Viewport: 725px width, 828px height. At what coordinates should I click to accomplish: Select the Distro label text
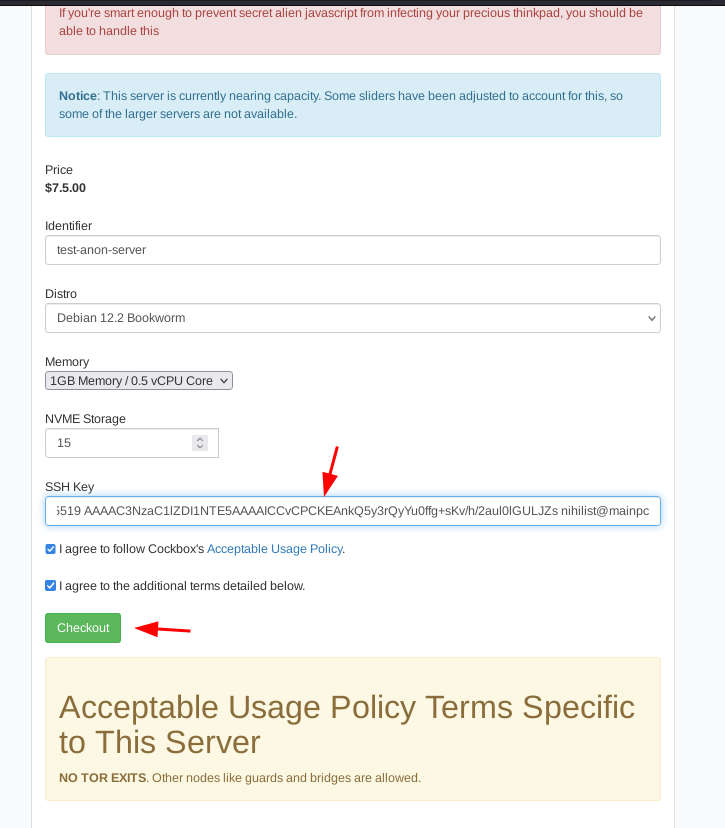[x=61, y=294]
